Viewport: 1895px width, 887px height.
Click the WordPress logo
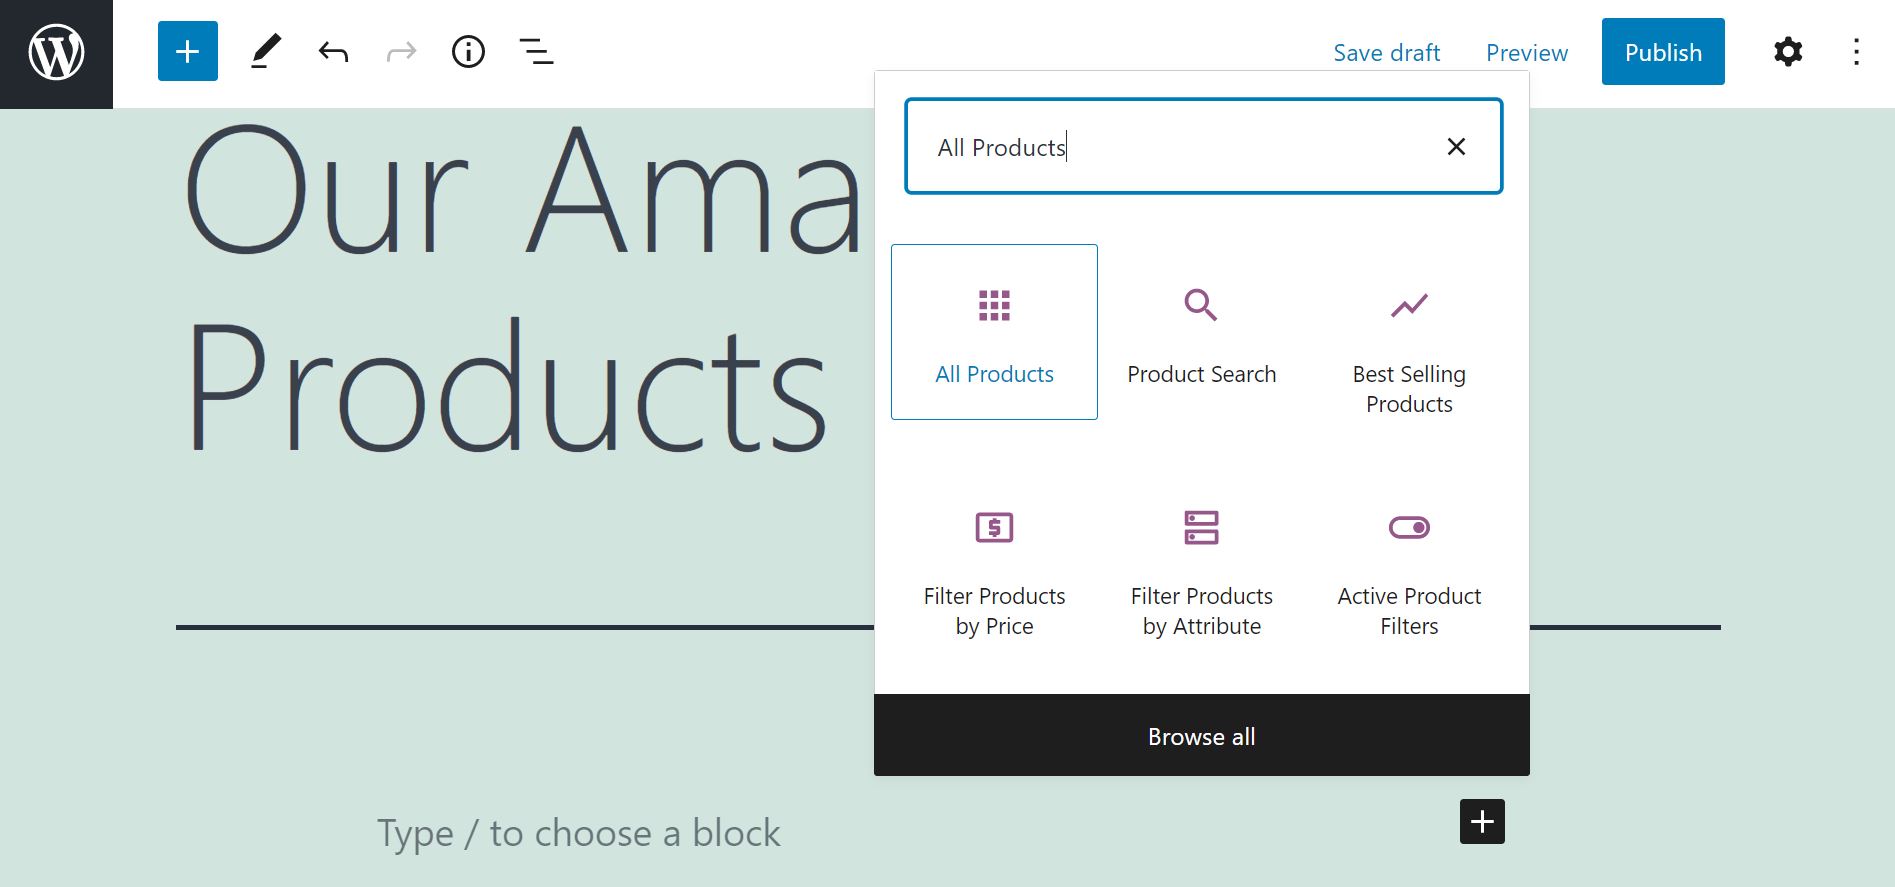coord(56,51)
